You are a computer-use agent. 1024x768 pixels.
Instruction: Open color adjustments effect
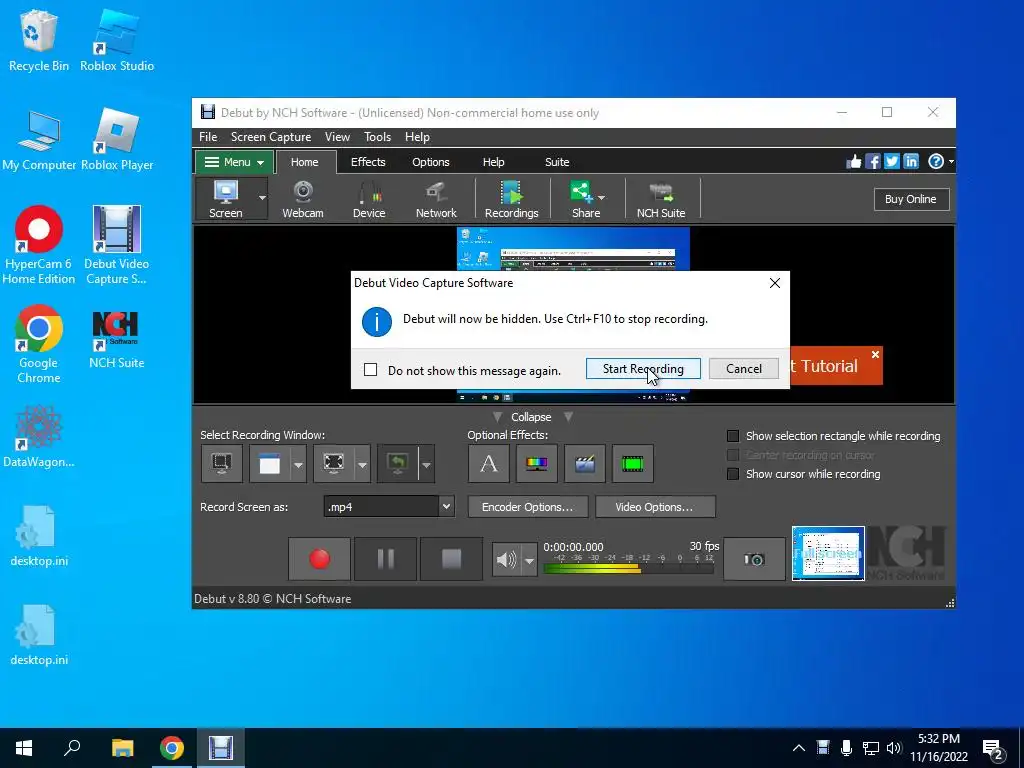click(537, 464)
